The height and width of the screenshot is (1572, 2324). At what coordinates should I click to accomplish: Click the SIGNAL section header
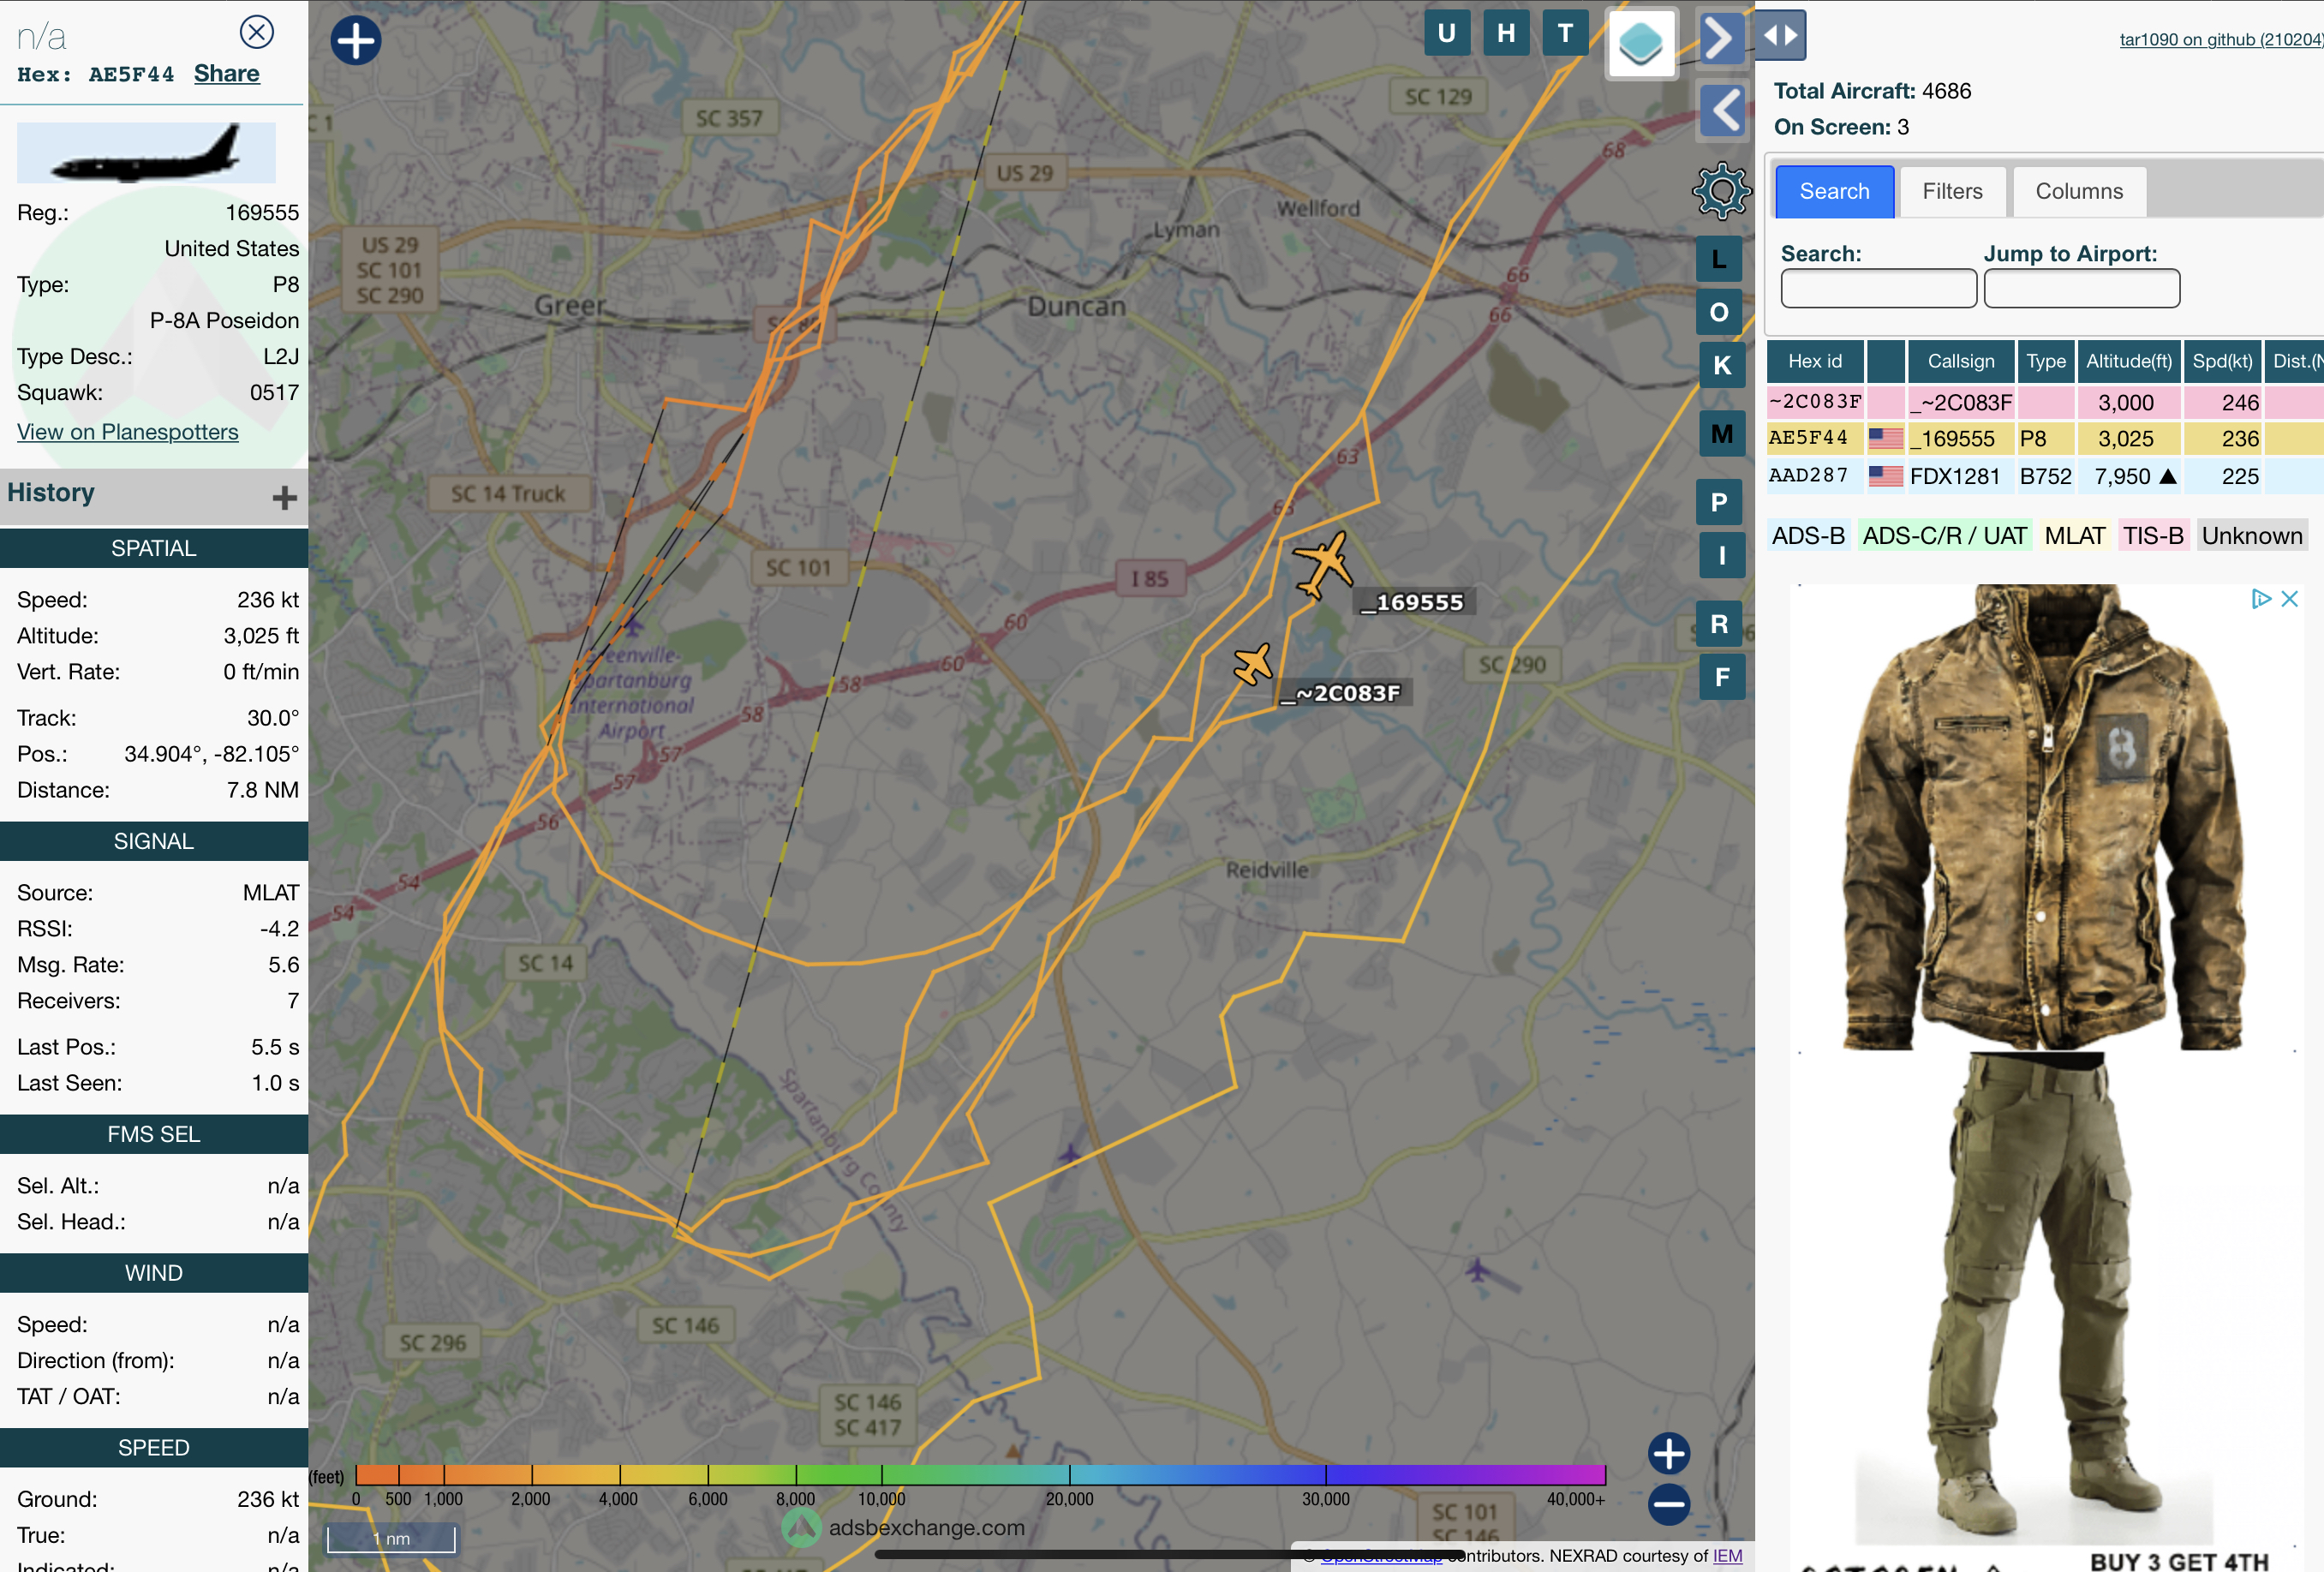(154, 841)
